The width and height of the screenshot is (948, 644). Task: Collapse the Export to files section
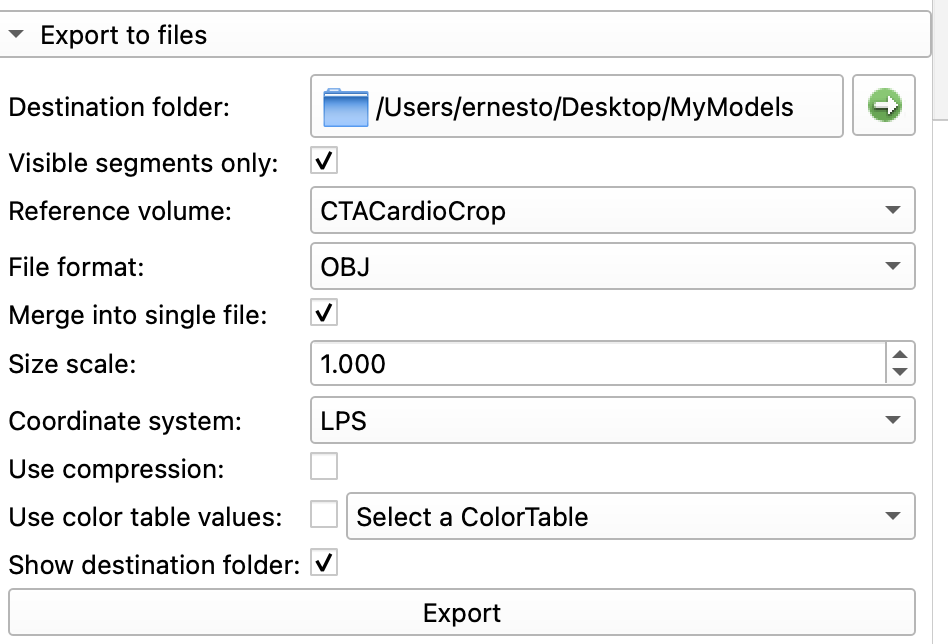tap(16, 35)
